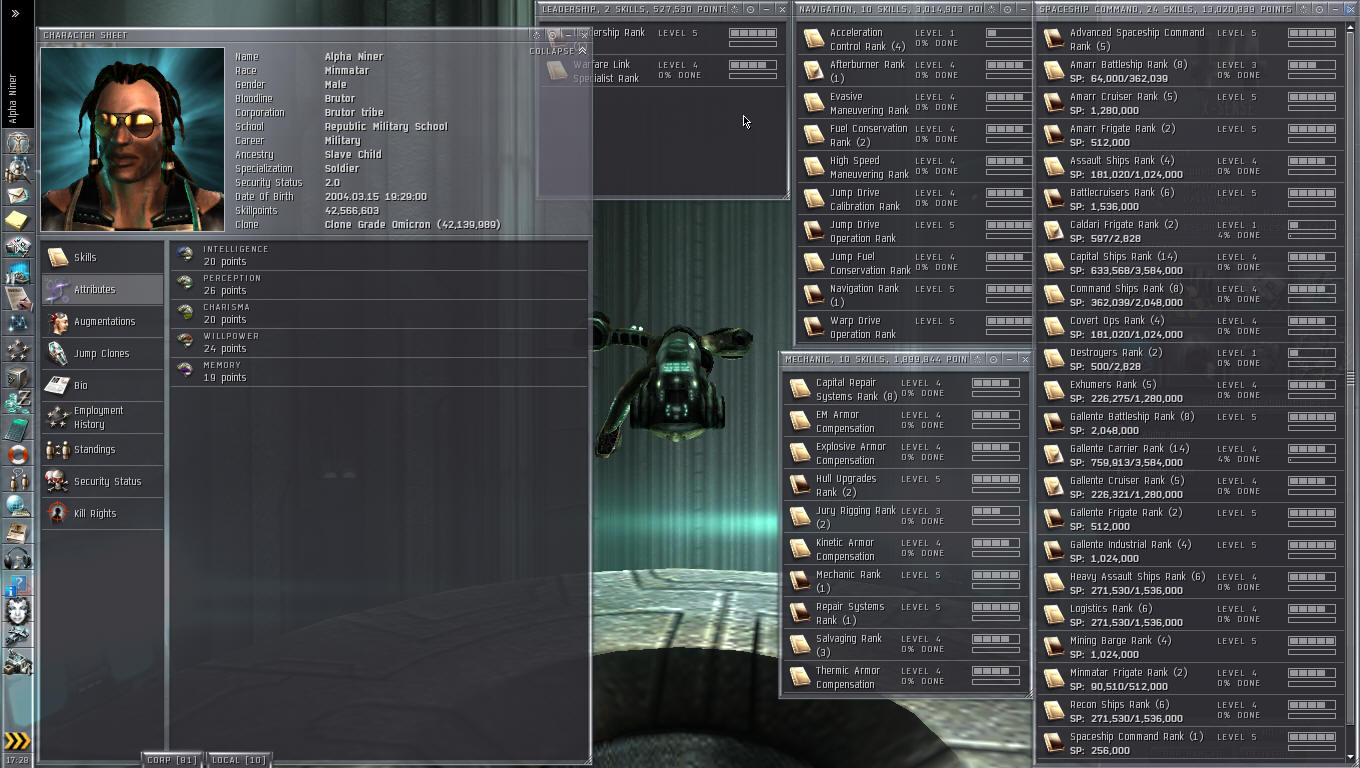
Task: Open the Local [10] chat channel
Action: (239, 760)
